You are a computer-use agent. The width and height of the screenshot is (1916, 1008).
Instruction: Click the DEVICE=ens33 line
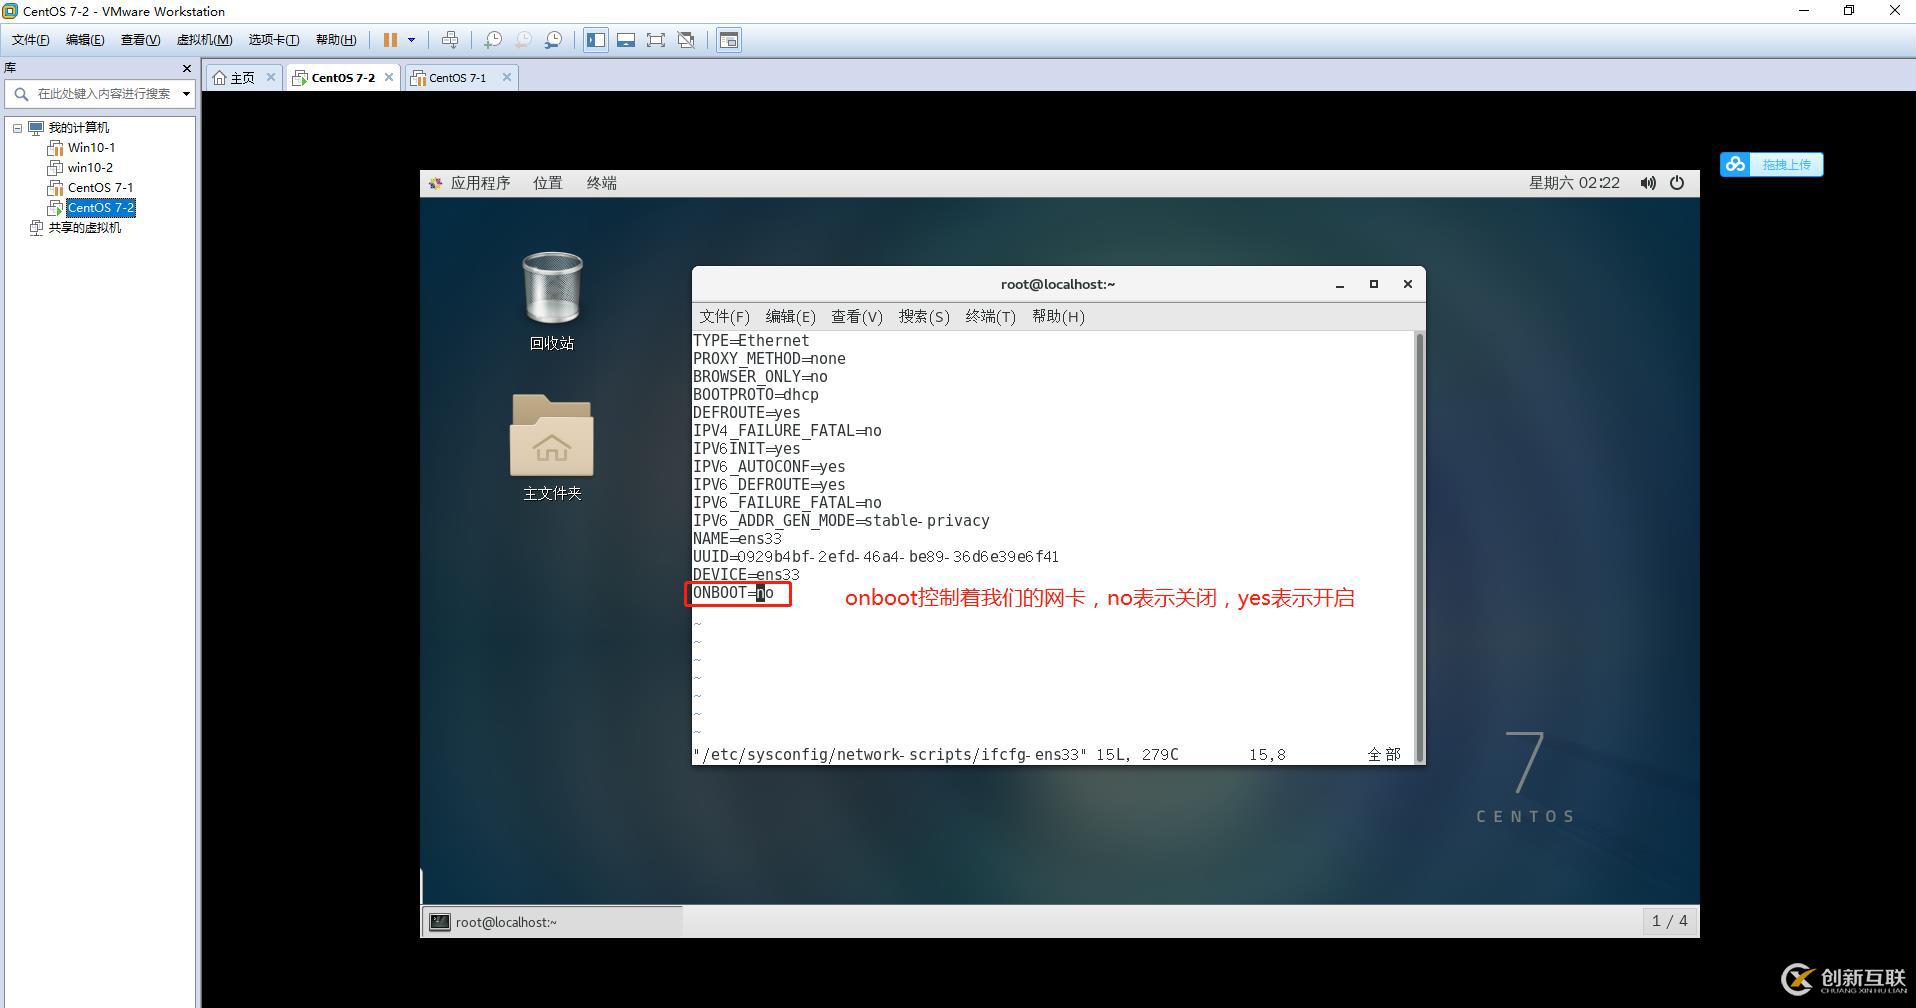coord(747,575)
